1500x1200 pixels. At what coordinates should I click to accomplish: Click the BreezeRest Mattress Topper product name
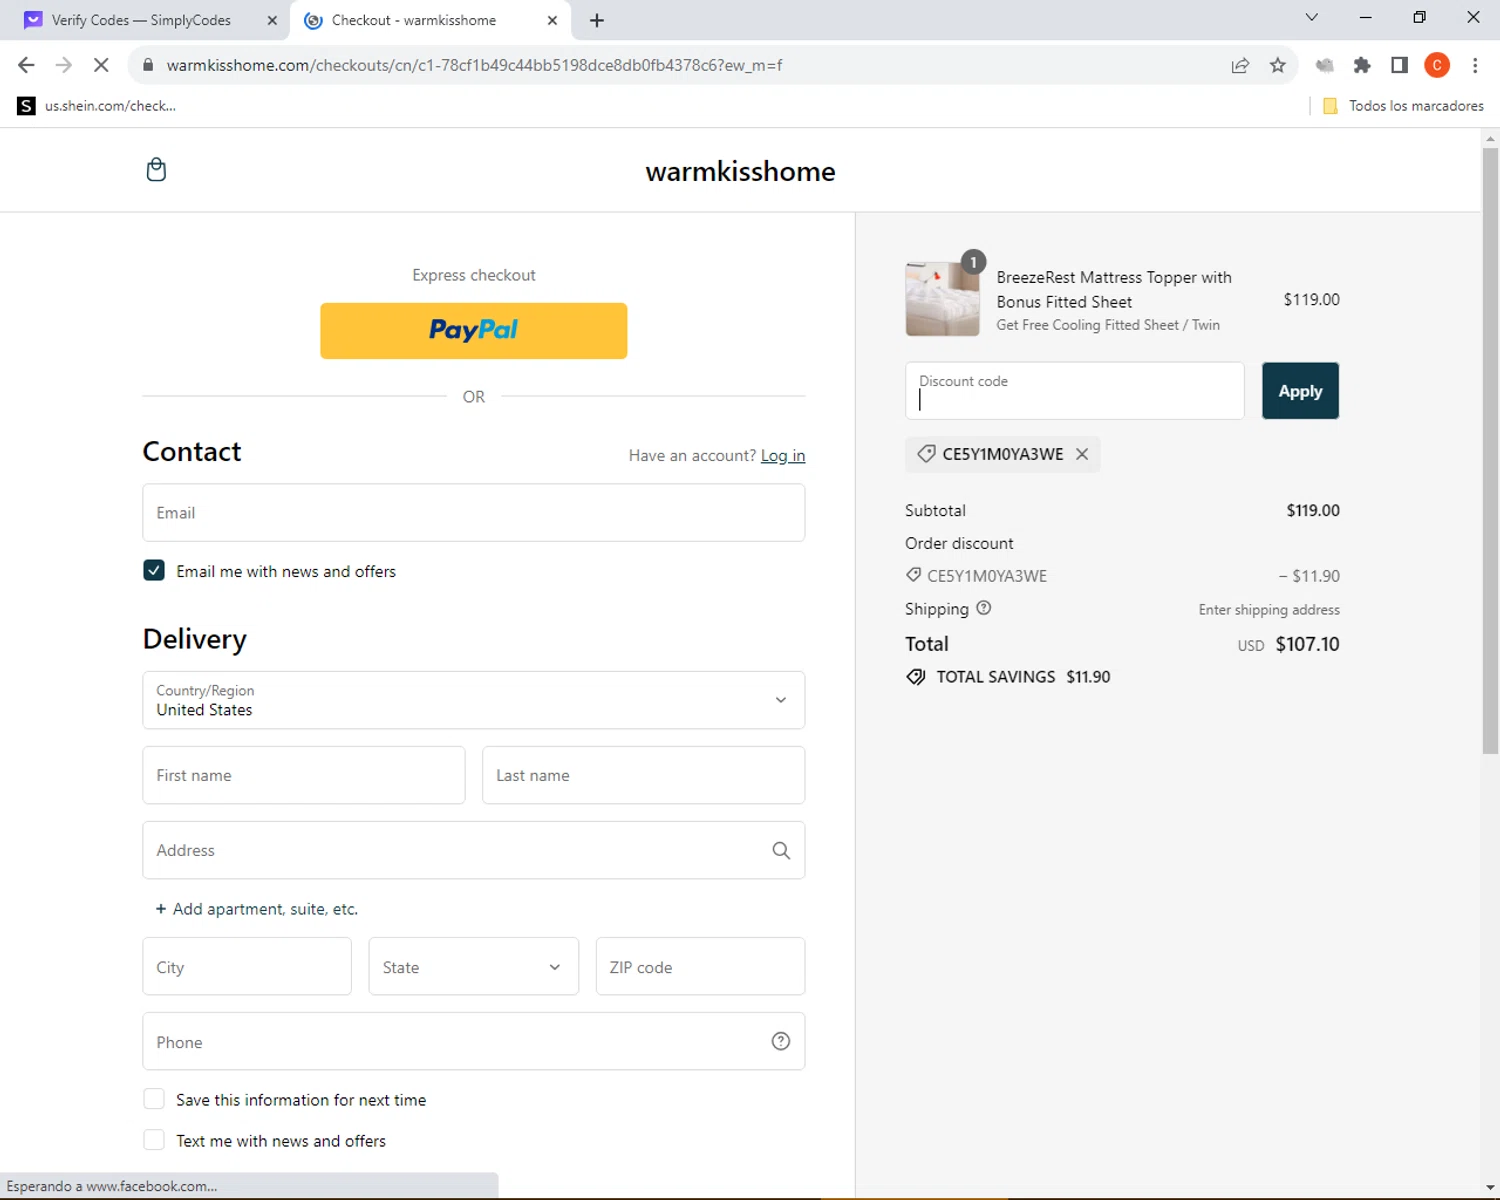(x=1114, y=290)
